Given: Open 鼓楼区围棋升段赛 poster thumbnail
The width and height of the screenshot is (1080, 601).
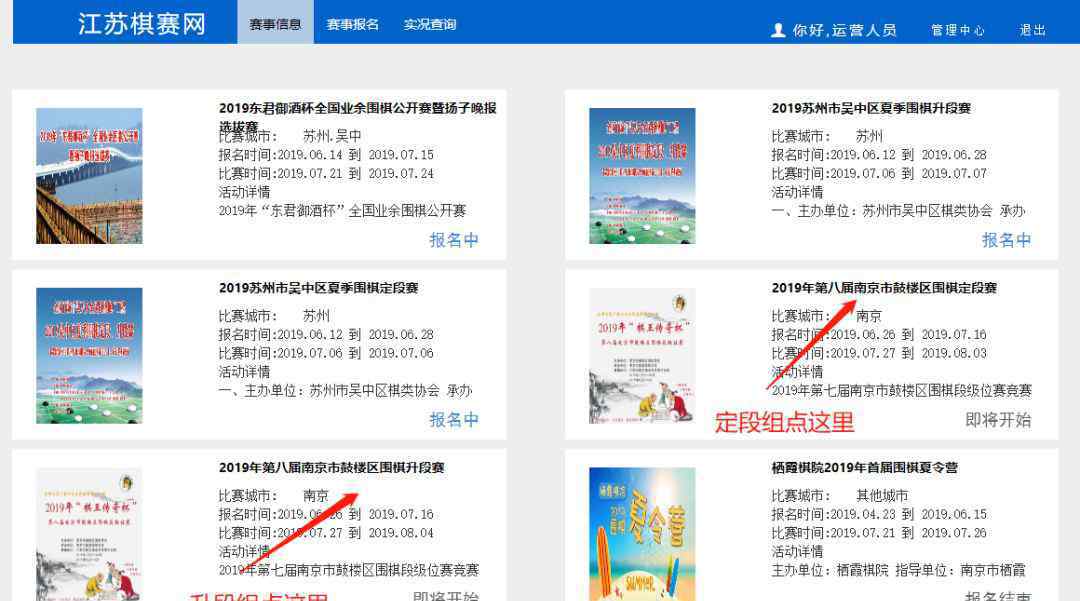Looking at the screenshot, I should 90,534.
